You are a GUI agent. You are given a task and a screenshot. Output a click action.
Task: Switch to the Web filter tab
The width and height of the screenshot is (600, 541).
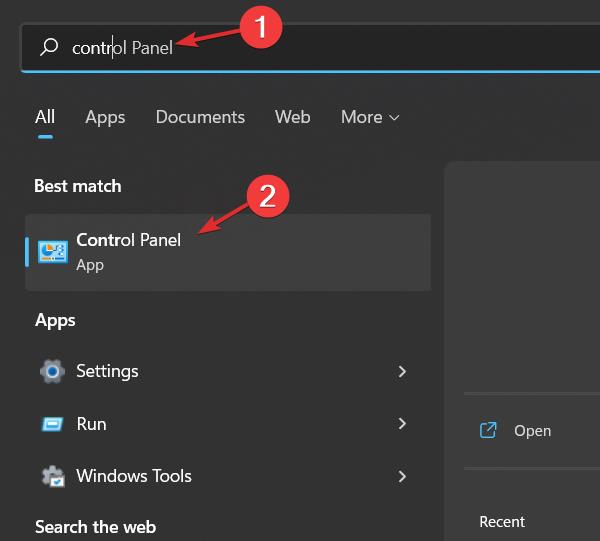292,117
